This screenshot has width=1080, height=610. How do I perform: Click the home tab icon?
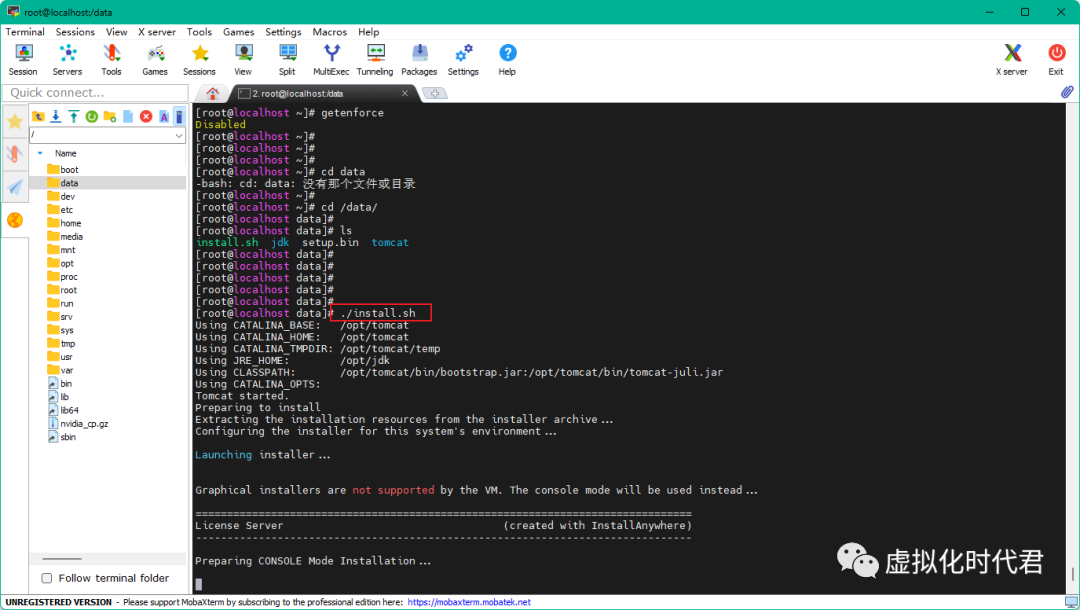coord(213,93)
